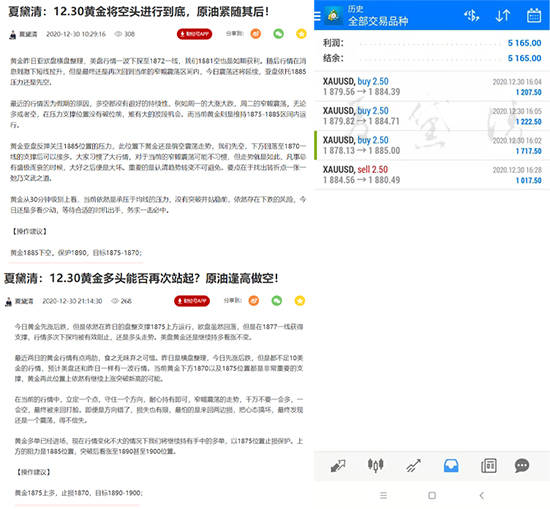Click the view count 268 in second article
The image size is (550, 509).
coord(126,301)
